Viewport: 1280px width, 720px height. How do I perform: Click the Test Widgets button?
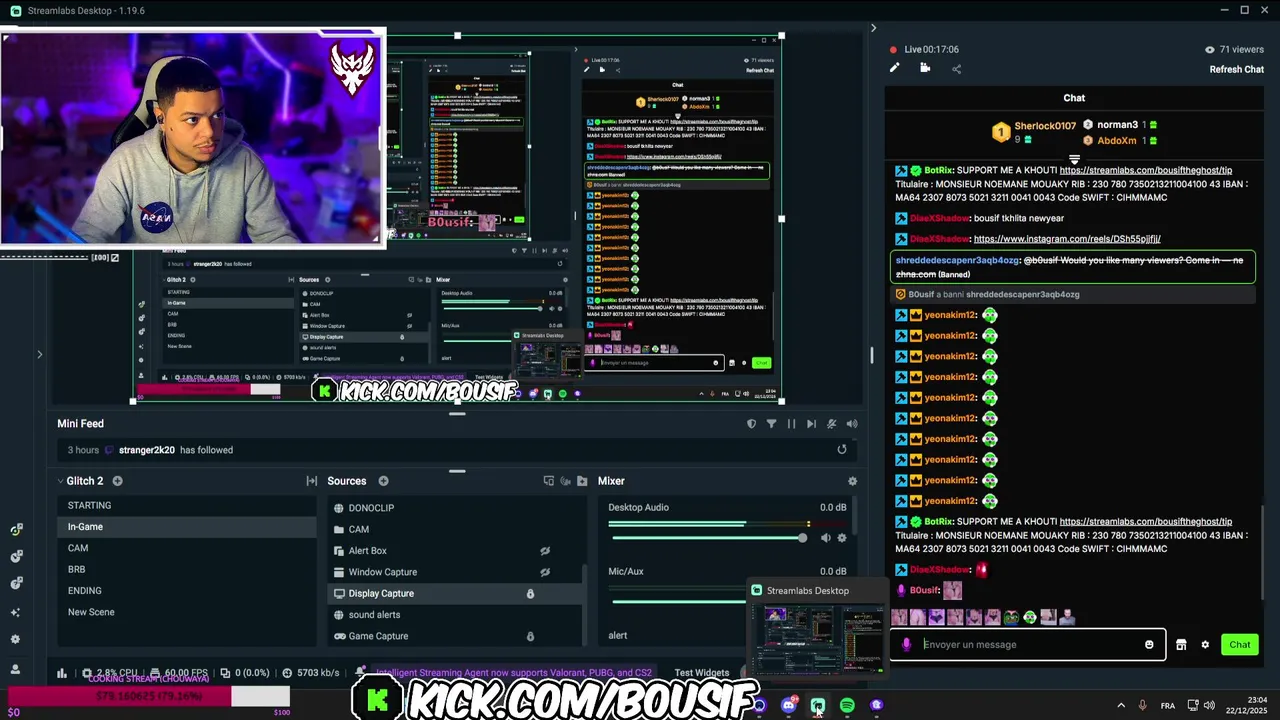pyautogui.click(x=701, y=673)
